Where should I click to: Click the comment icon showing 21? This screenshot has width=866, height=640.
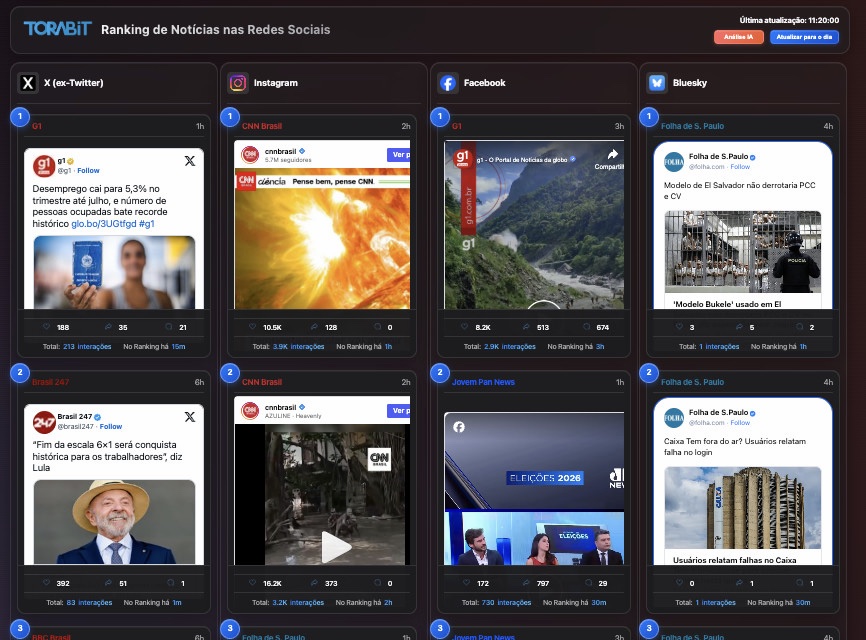pos(169,327)
